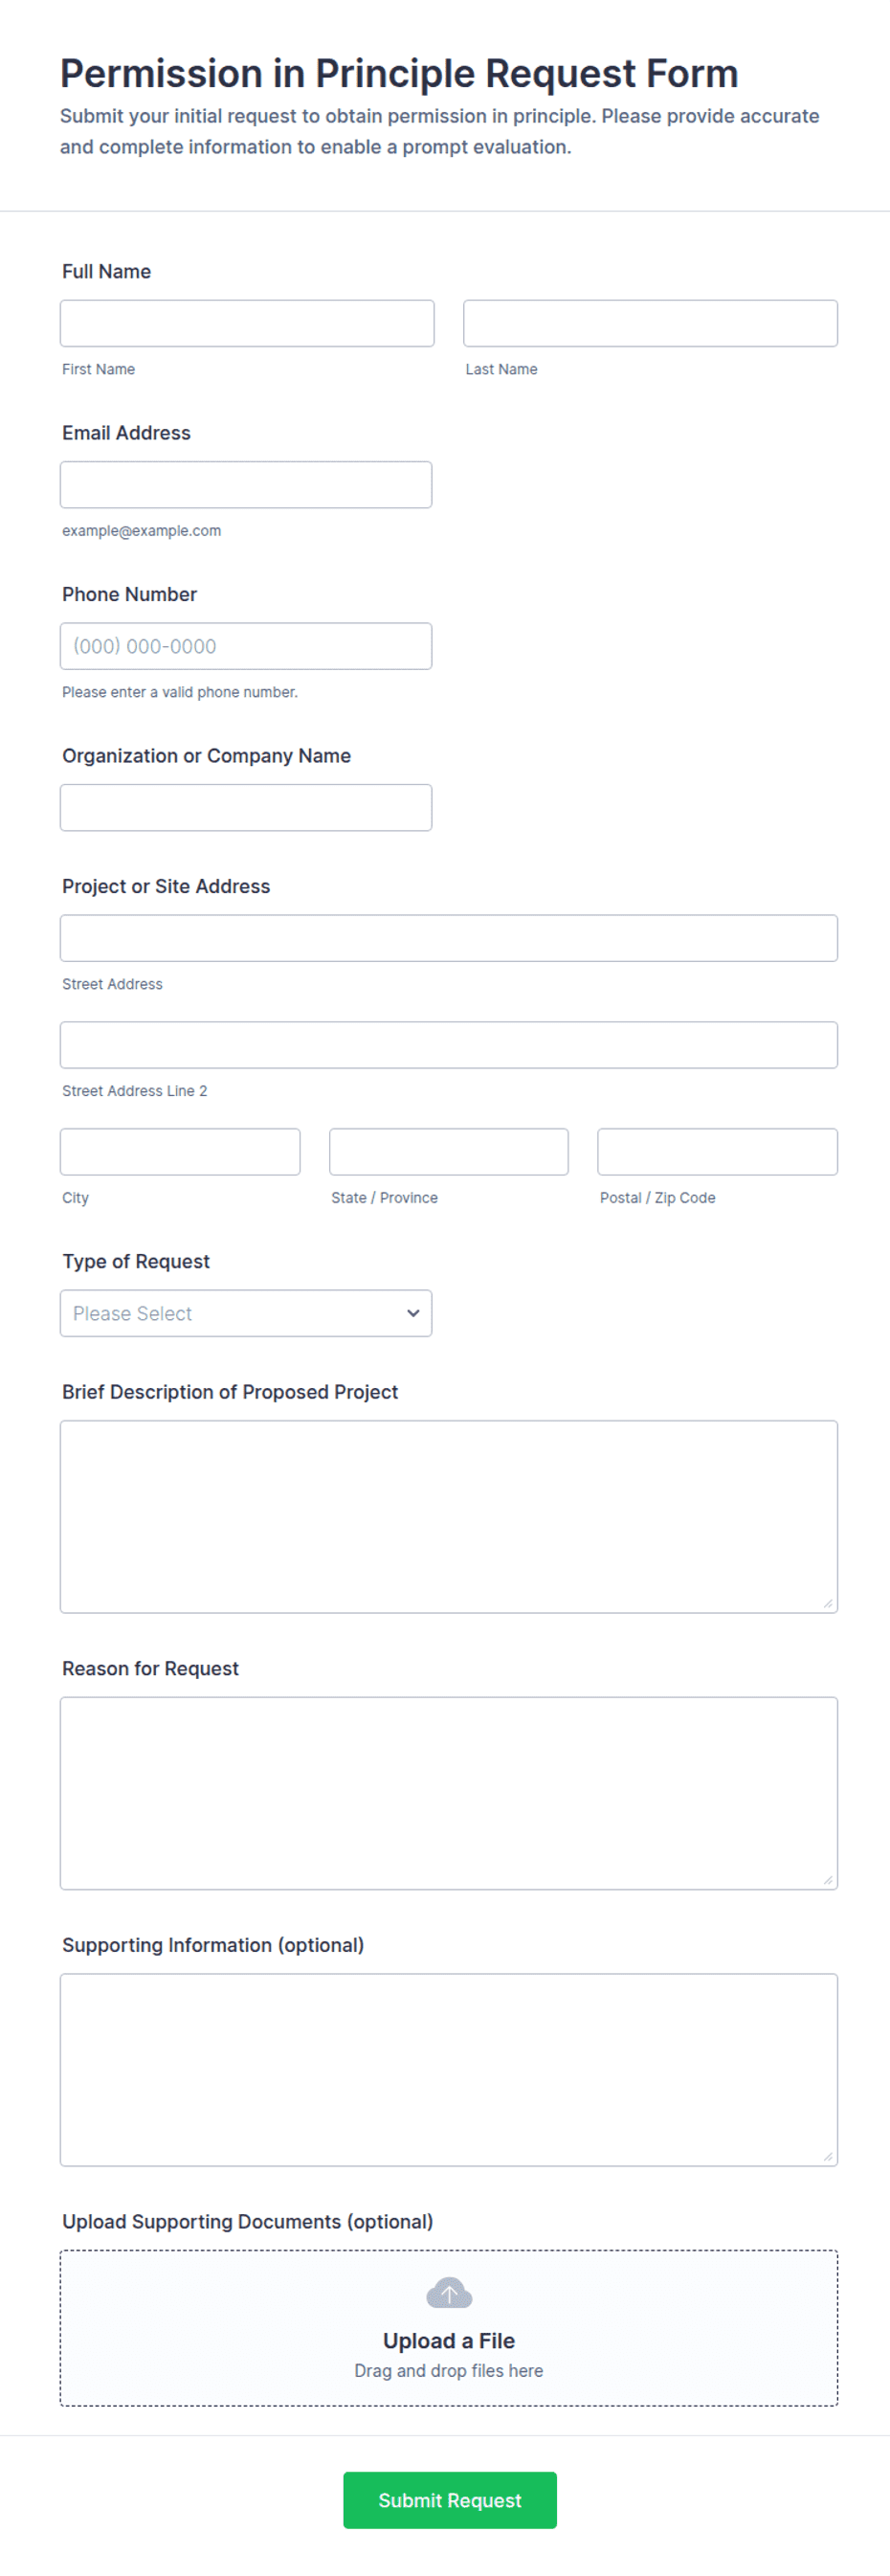
Task: Click the resize handle of Reason for Request textarea
Action: (x=828, y=1880)
